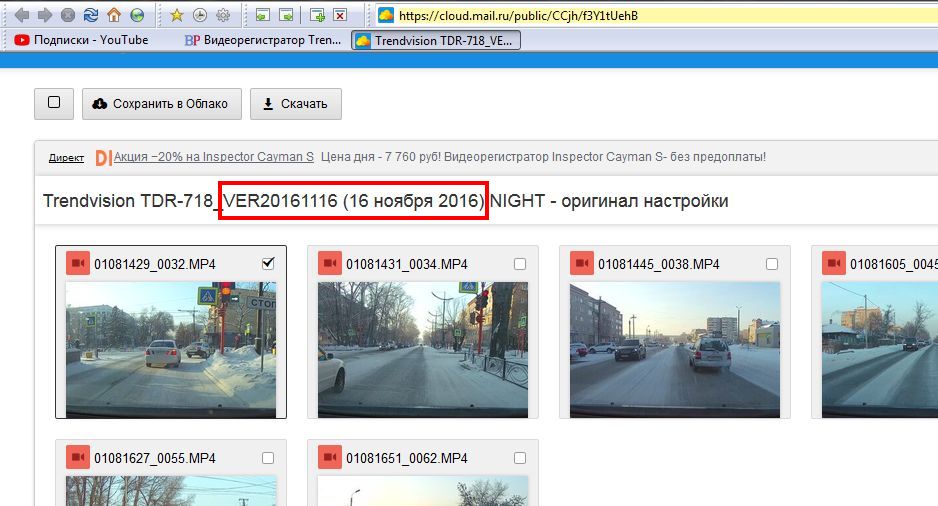The image size is (938, 506).
Task: Toggle the select-all checkbox above file list
Action: pyautogui.click(x=54, y=103)
